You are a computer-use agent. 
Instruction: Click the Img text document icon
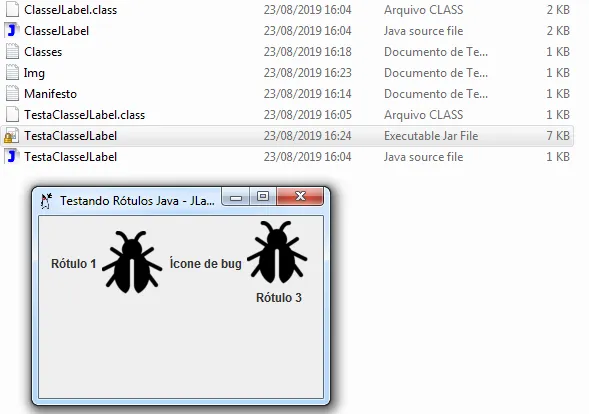(x=12, y=73)
